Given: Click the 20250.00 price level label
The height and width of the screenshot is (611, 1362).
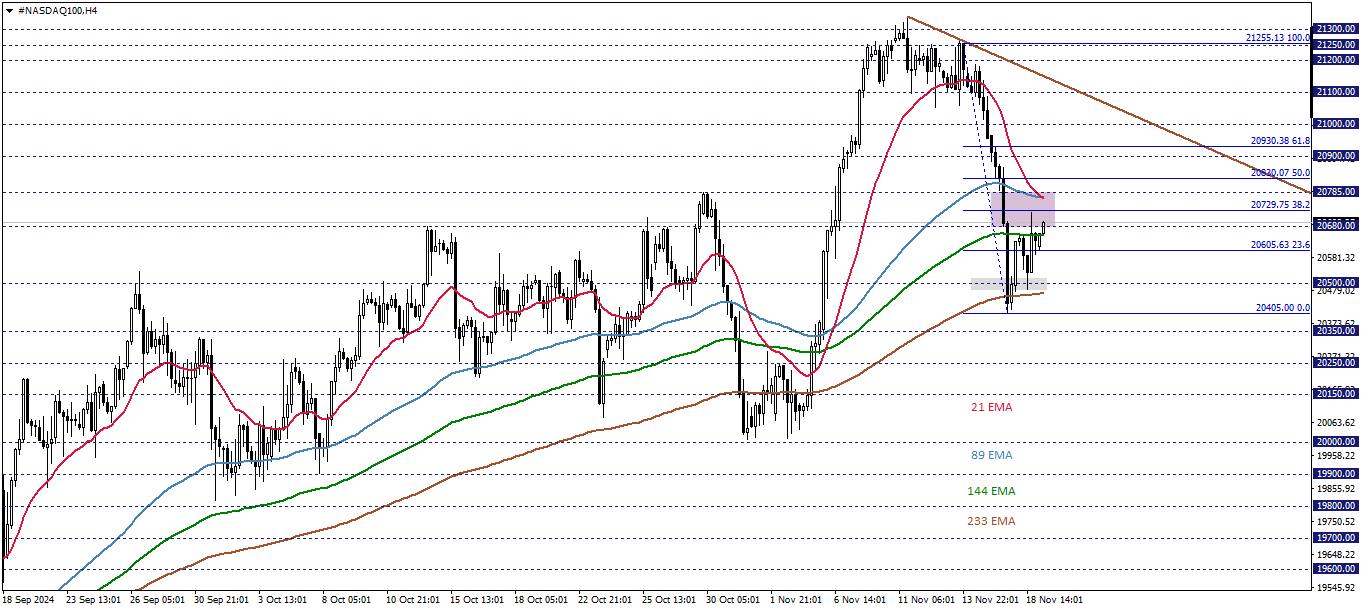Looking at the screenshot, I should click(x=1336, y=362).
